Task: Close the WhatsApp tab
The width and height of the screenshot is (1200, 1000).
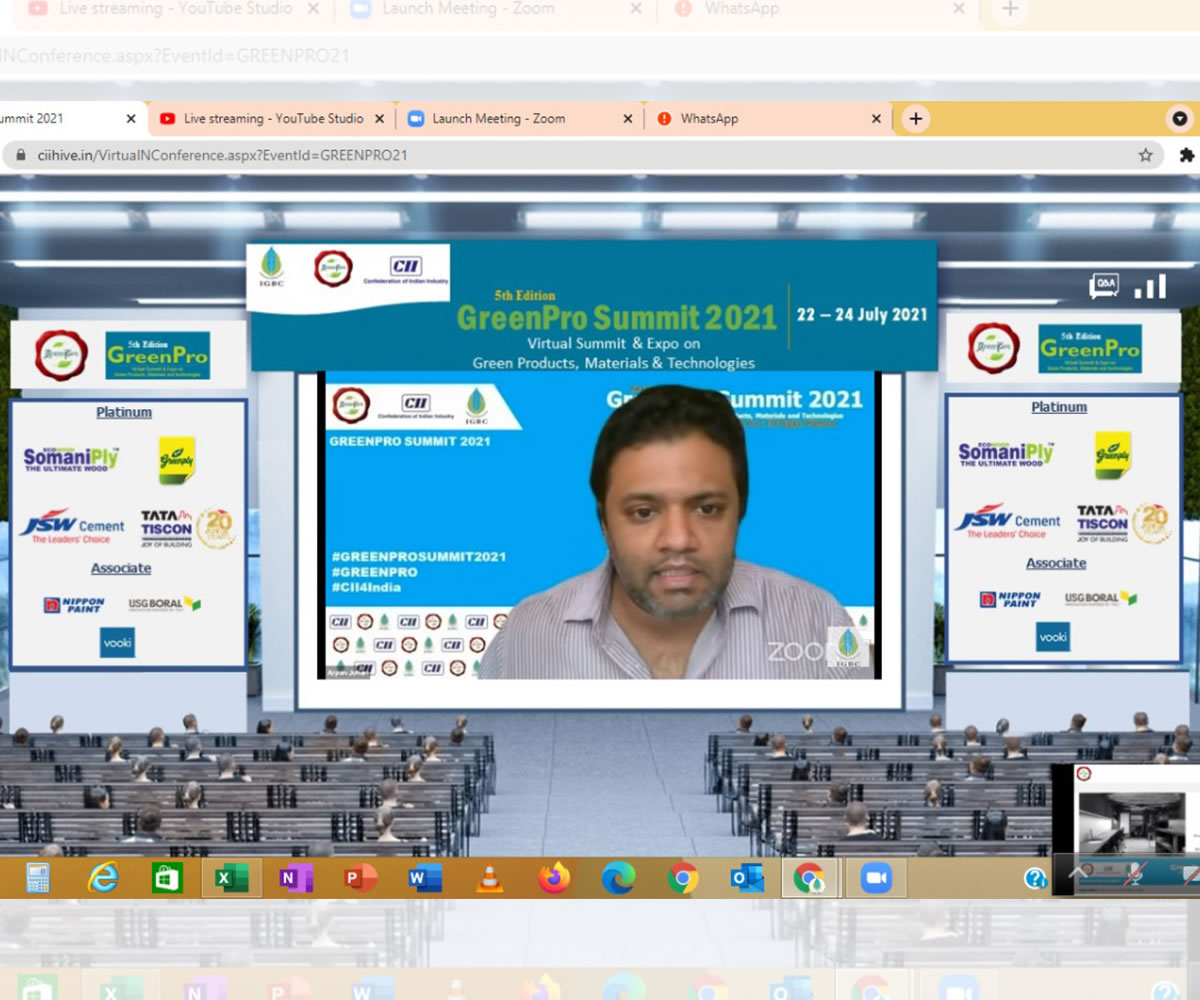Action: pos(876,118)
